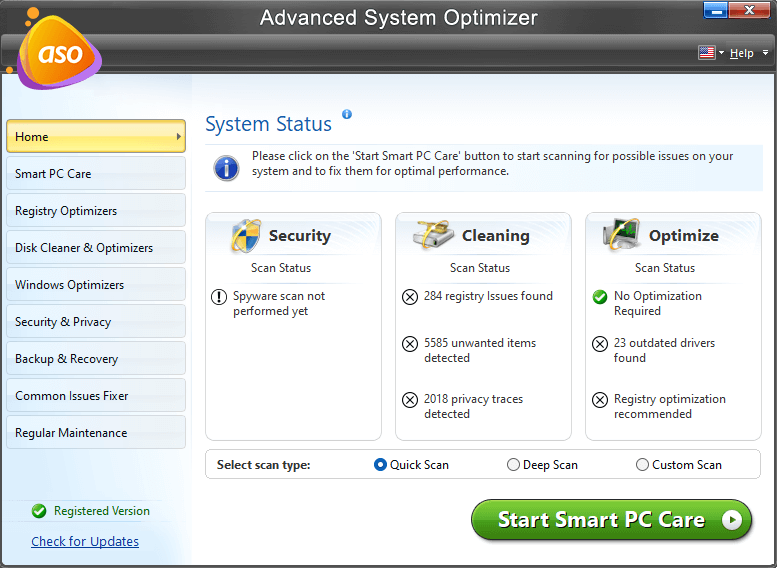Viewport: 777px width, 568px height.
Task: Click the small info icon beside System Status
Action: tap(347, 114)
